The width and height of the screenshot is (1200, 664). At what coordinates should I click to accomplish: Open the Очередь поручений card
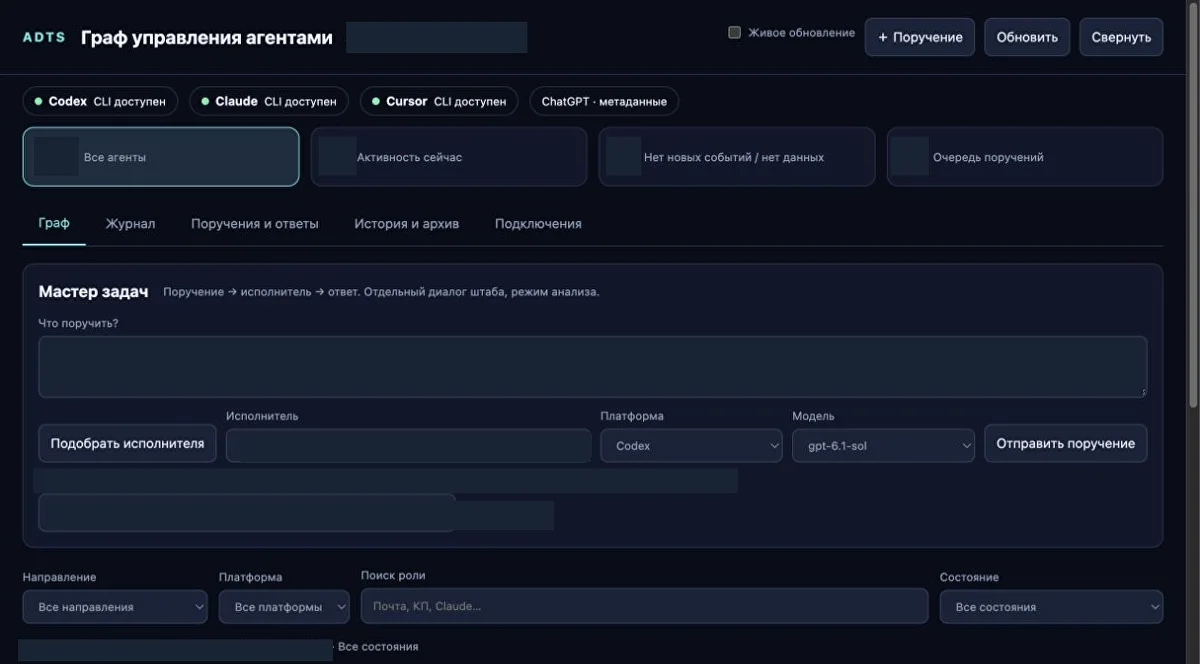click(1025, 157)
